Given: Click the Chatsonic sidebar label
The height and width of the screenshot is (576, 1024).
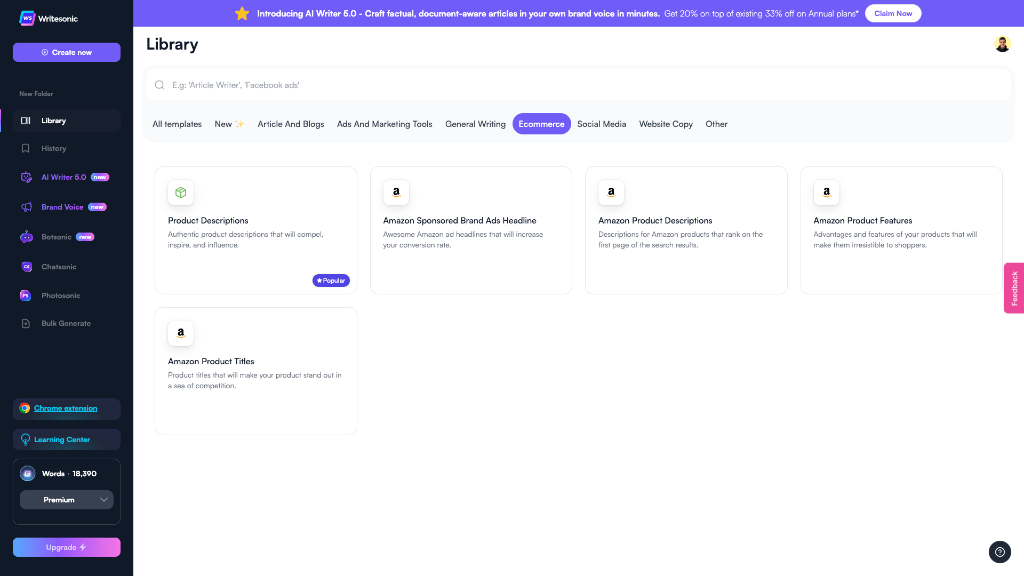Looking at the screenshot, I should click(x=59, y=266).
